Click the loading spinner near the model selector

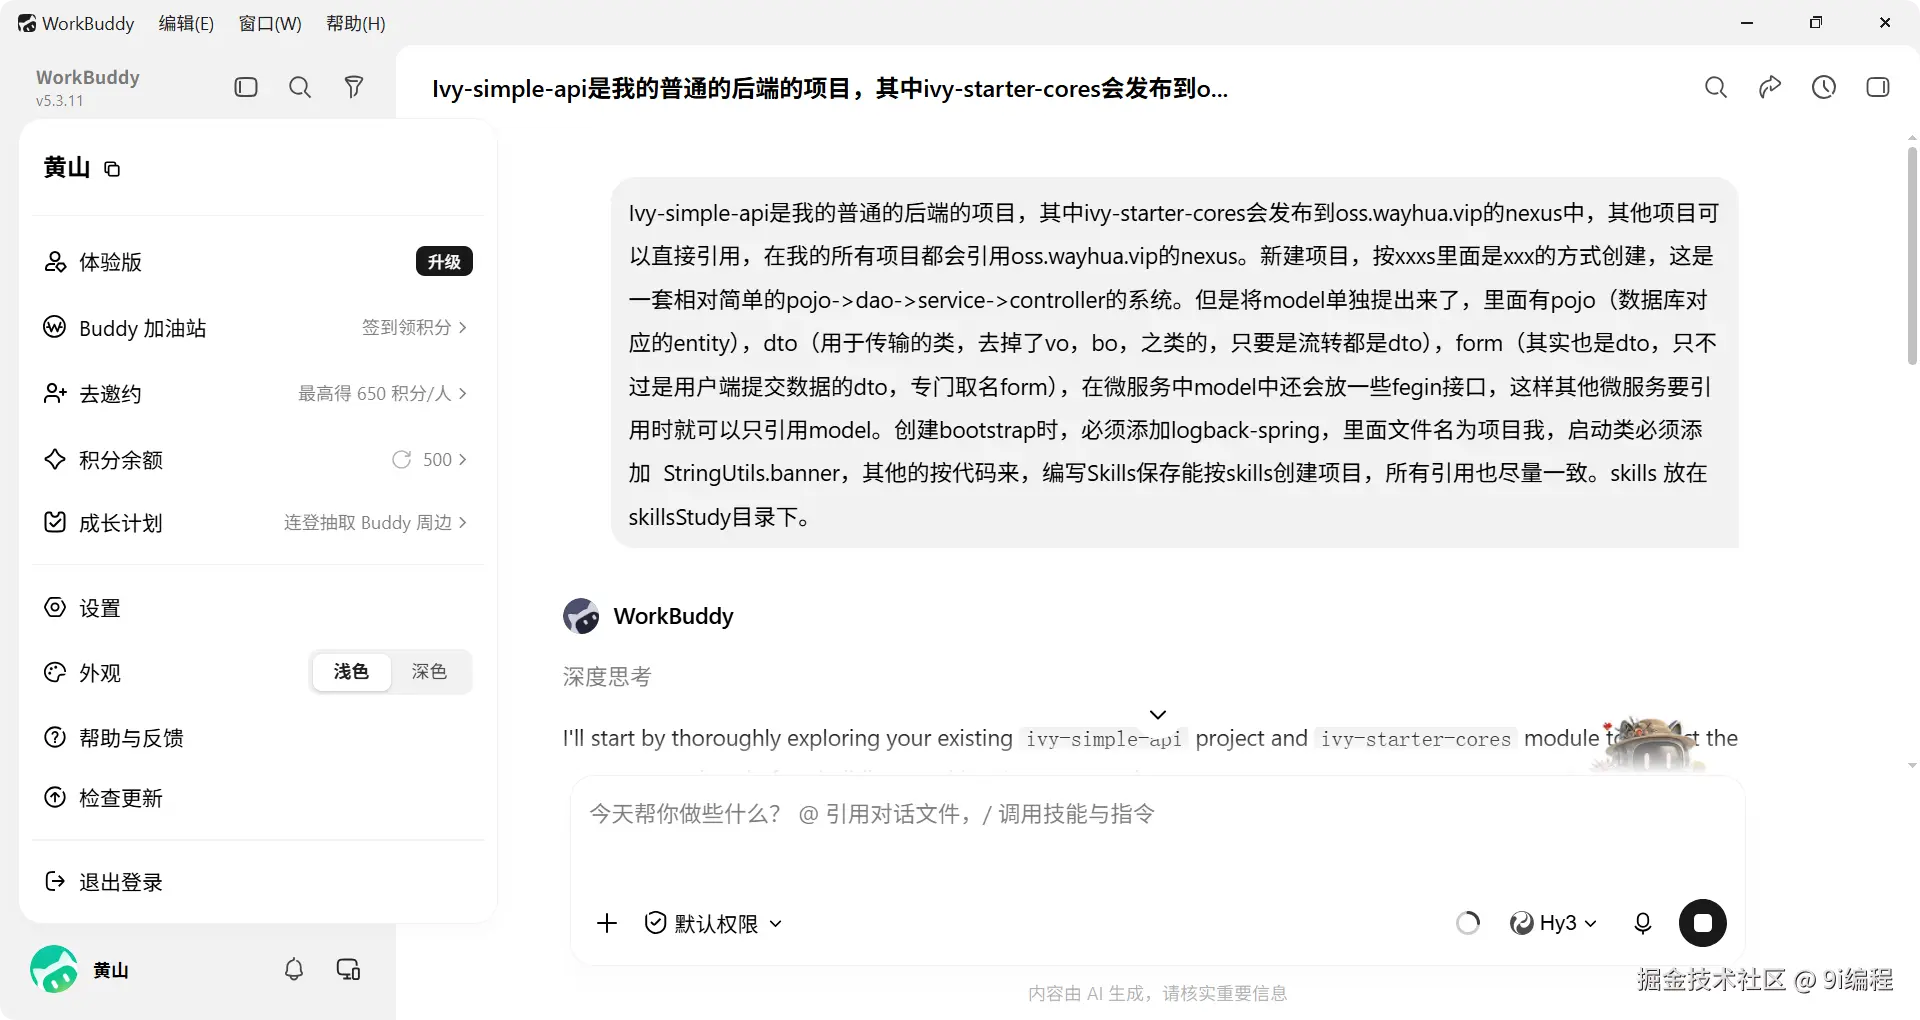[1468, 923]
